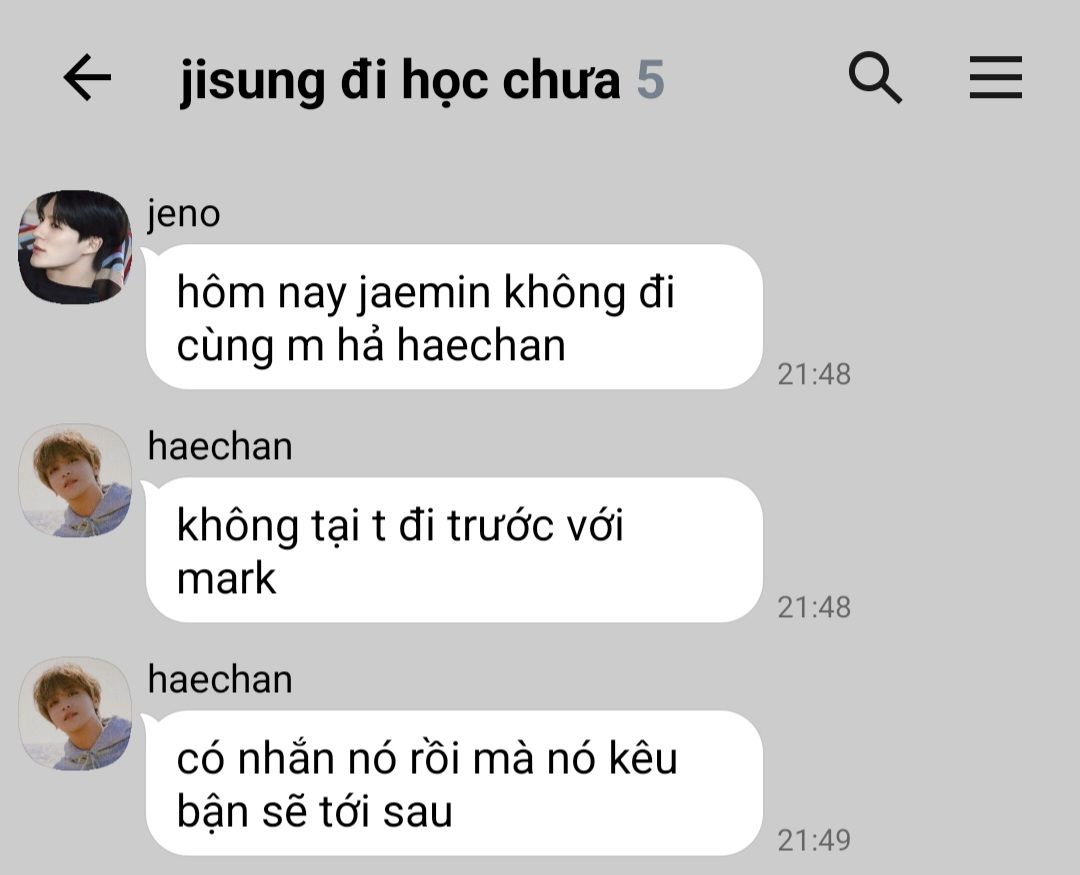Image resolution: width=1080 pixels, height=875 pixels.
Task: Tap the first haechan sender name
Action: [x=220, y=446]
